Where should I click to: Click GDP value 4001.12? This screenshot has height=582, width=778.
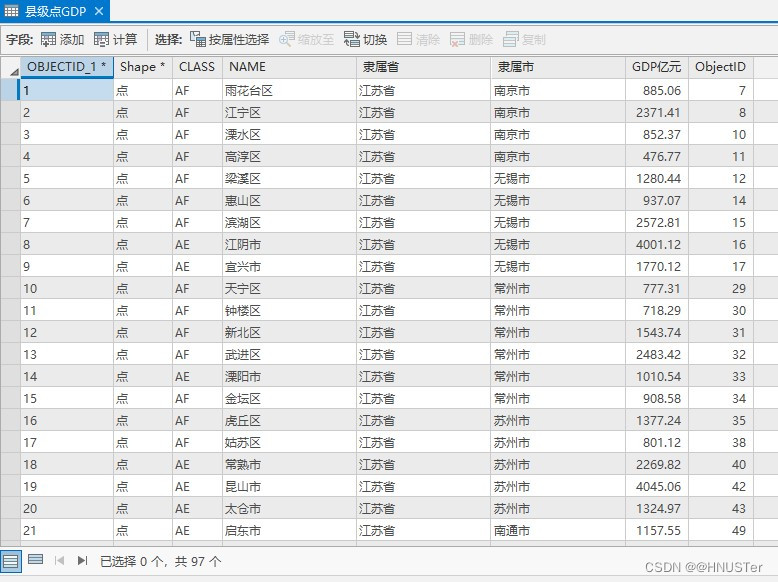[657, 245]
